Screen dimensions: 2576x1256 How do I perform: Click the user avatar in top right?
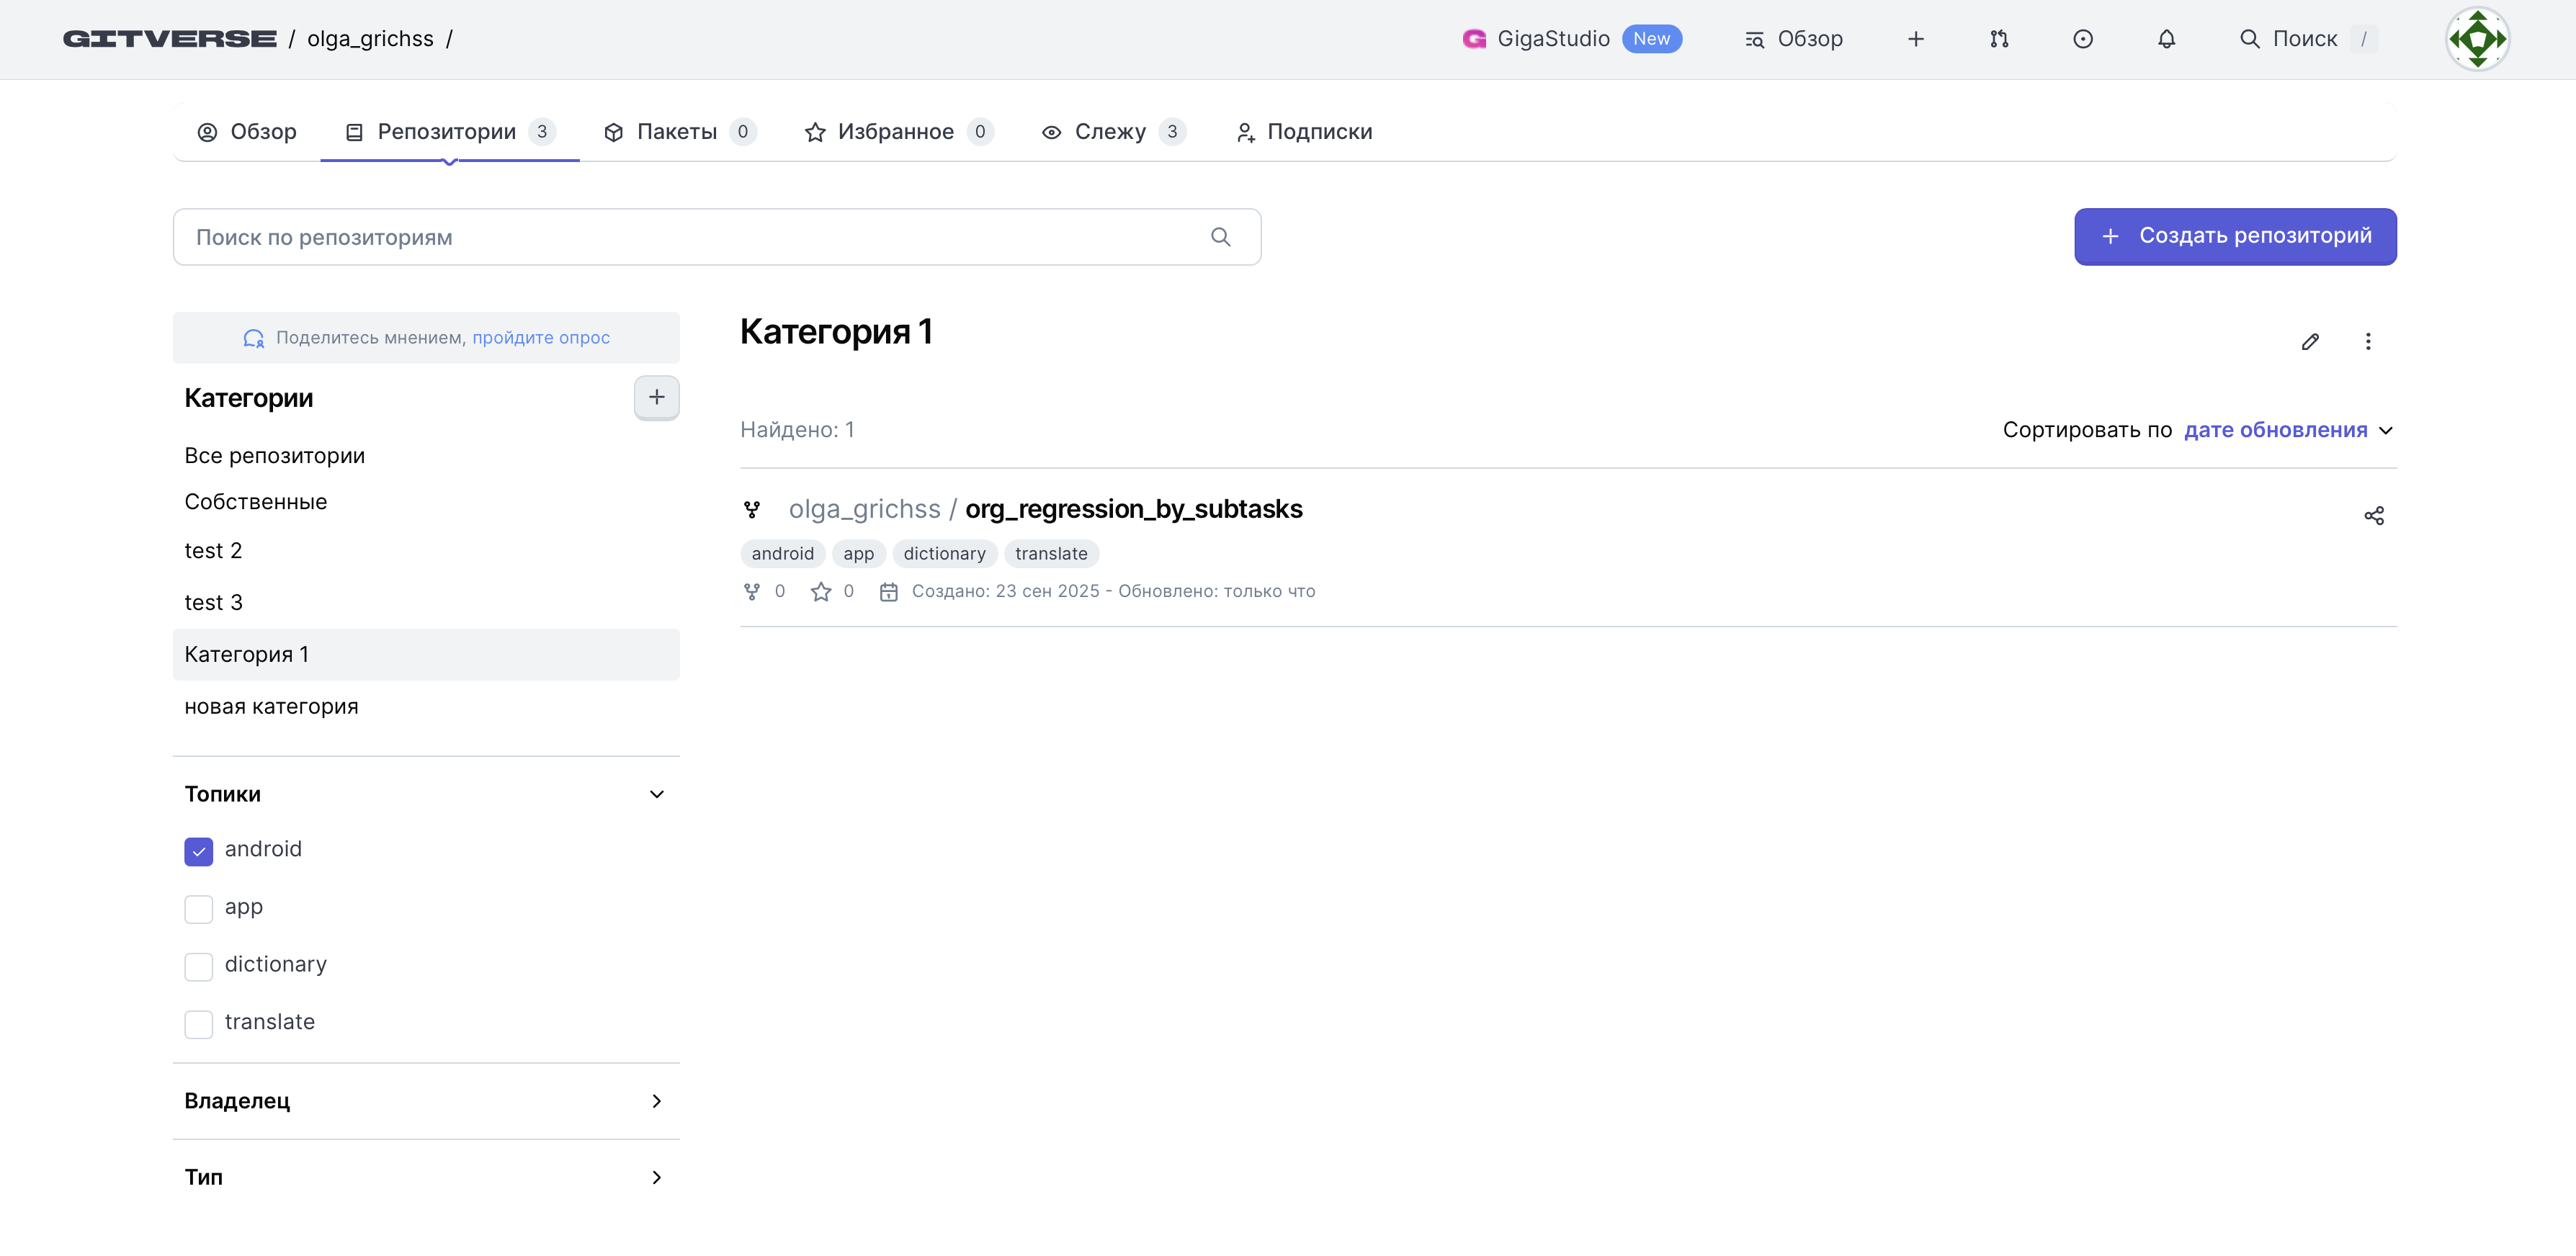pos(2477,39)
